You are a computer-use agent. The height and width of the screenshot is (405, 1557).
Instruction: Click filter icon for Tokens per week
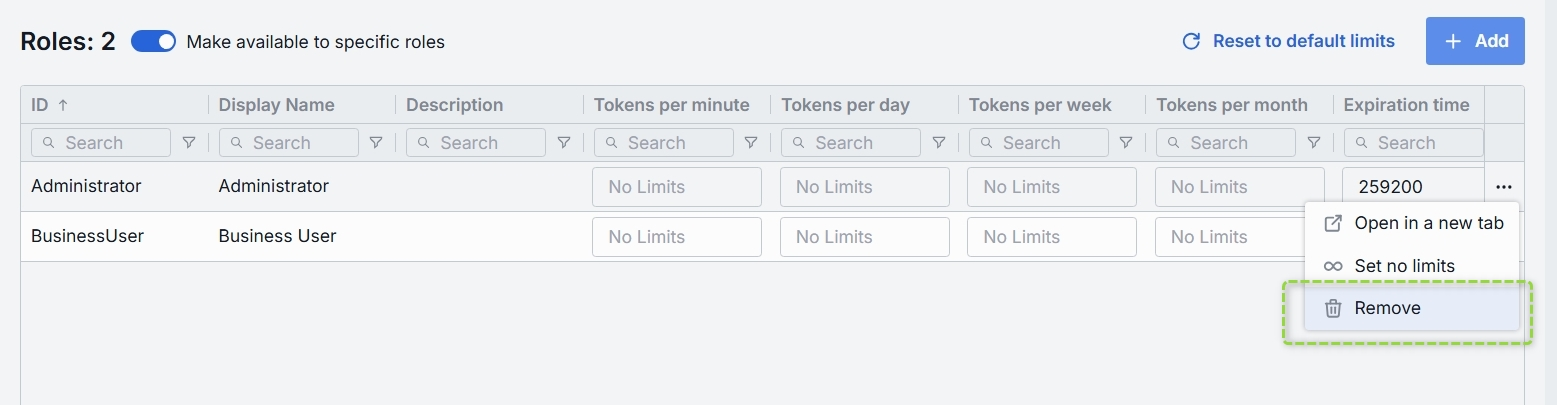(x=1126, y=143)
